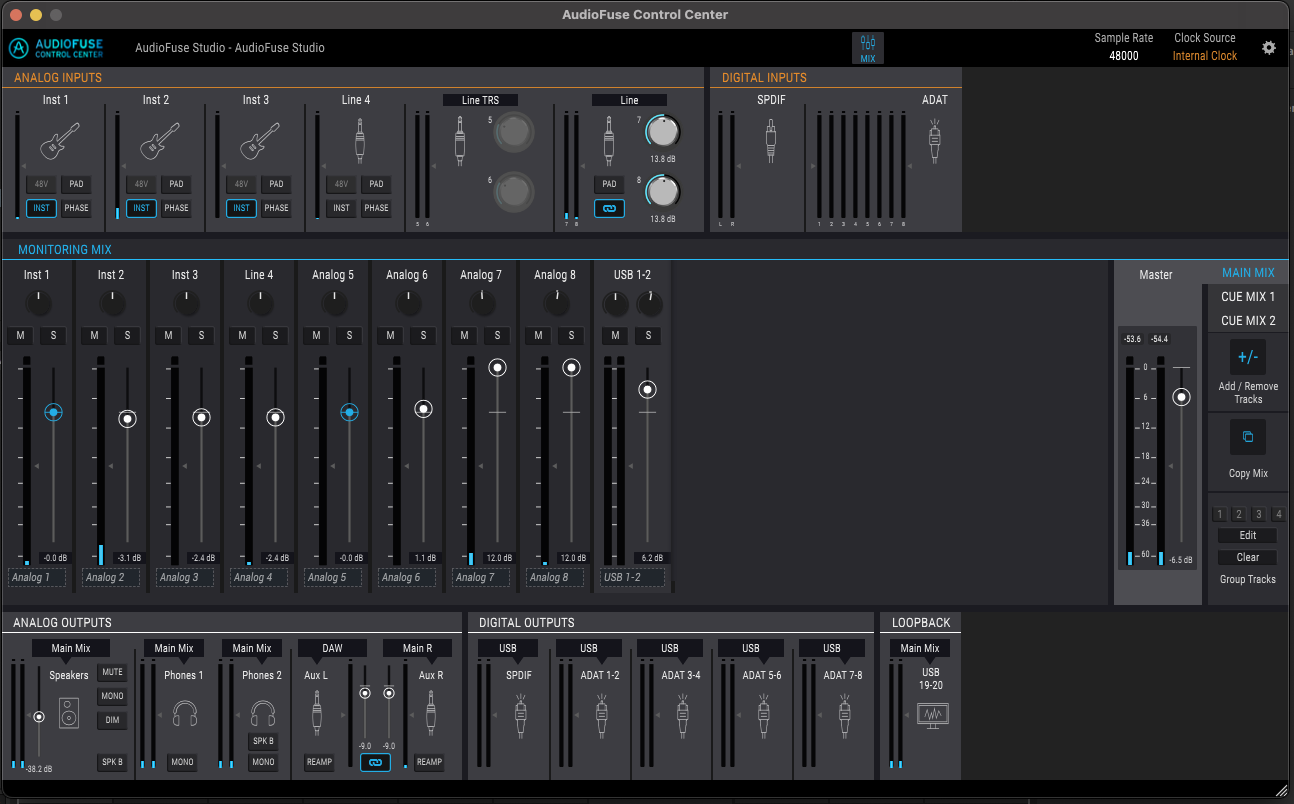This screenshot has height=804, width=1294.
Task: Open Loopback Main Mix source dropdown
Action: [920, 648]
